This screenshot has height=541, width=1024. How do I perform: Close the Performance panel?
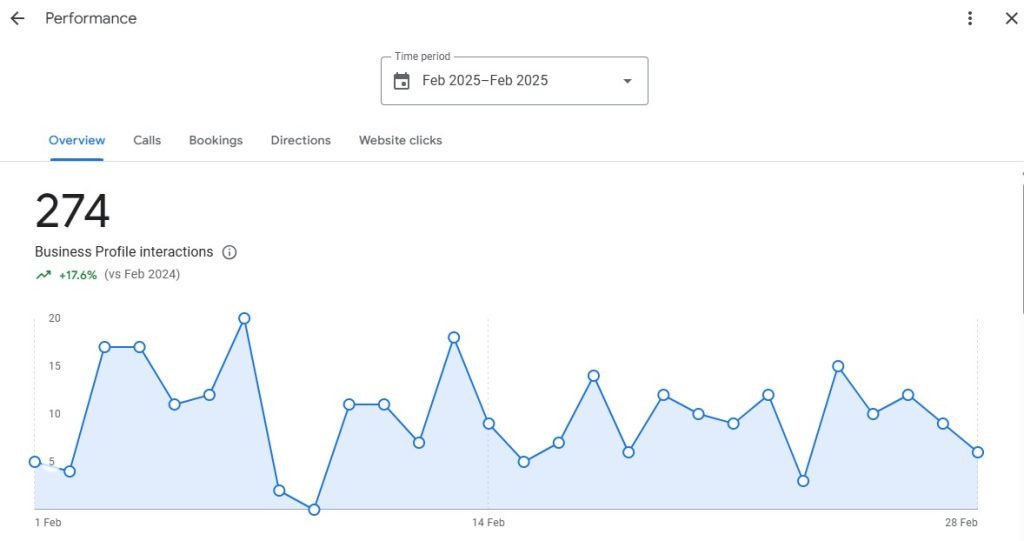click(x=1011, y=18)
